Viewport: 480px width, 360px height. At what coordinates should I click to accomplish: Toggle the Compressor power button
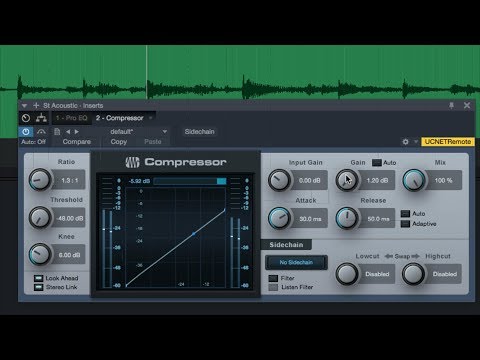26,132
